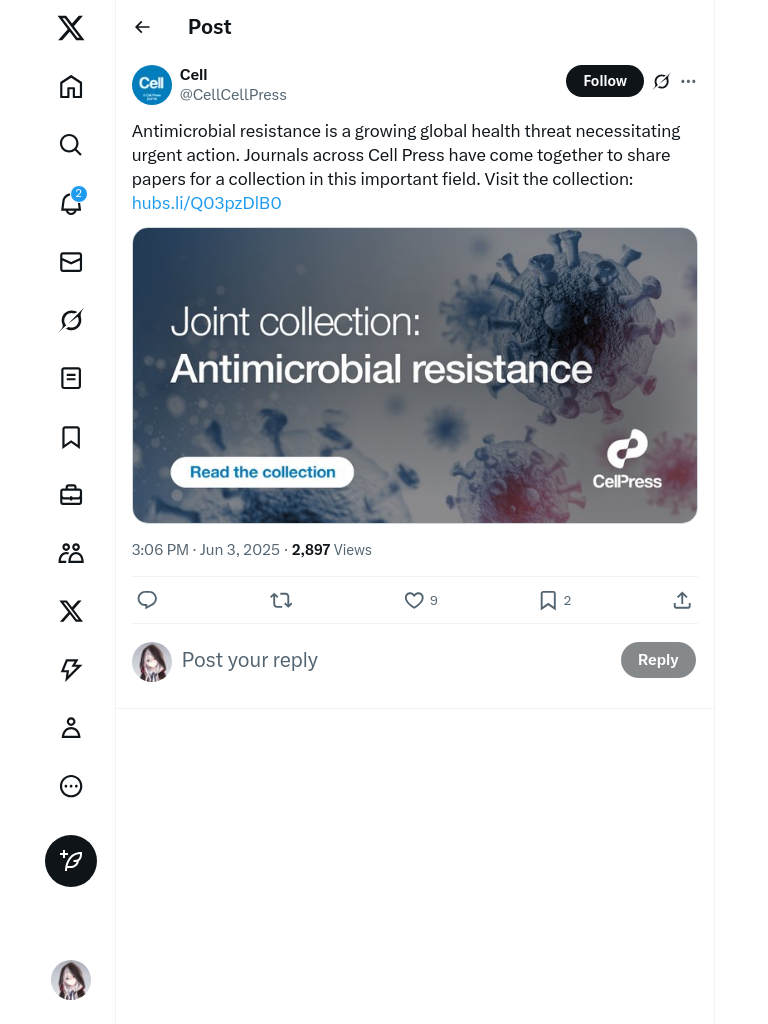Repost the antimicrobial resistance post

point(281,600)
